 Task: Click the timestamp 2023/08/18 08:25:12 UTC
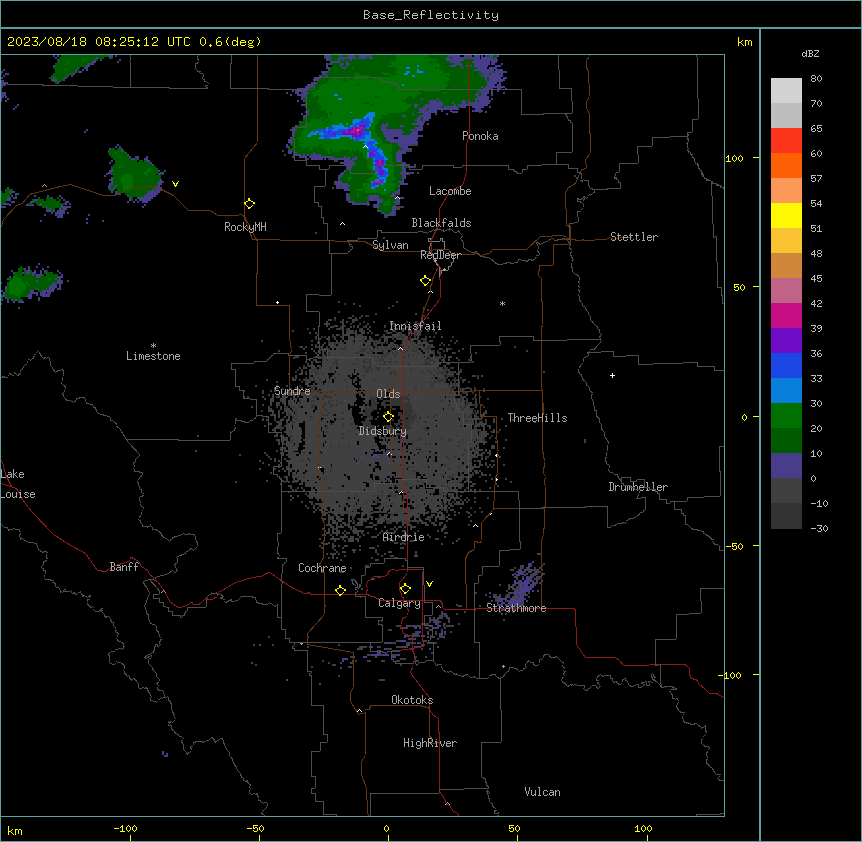[x=98, y=42]
